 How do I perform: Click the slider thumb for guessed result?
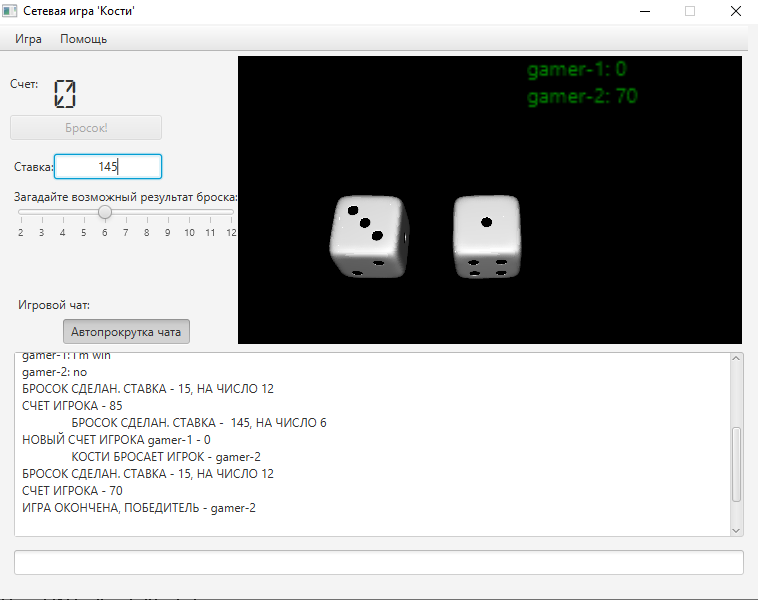pos(105,212)
